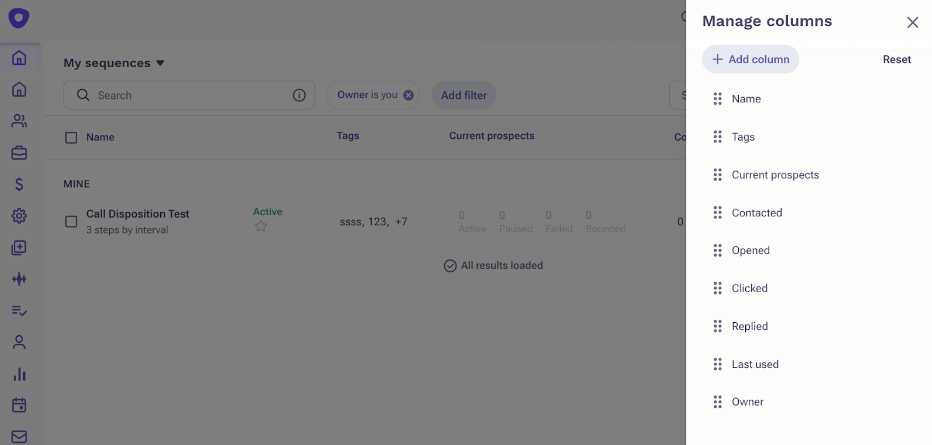Star the Call Disposition Test sequence
The height and width of the screenshot is (445, 932).
260,226
